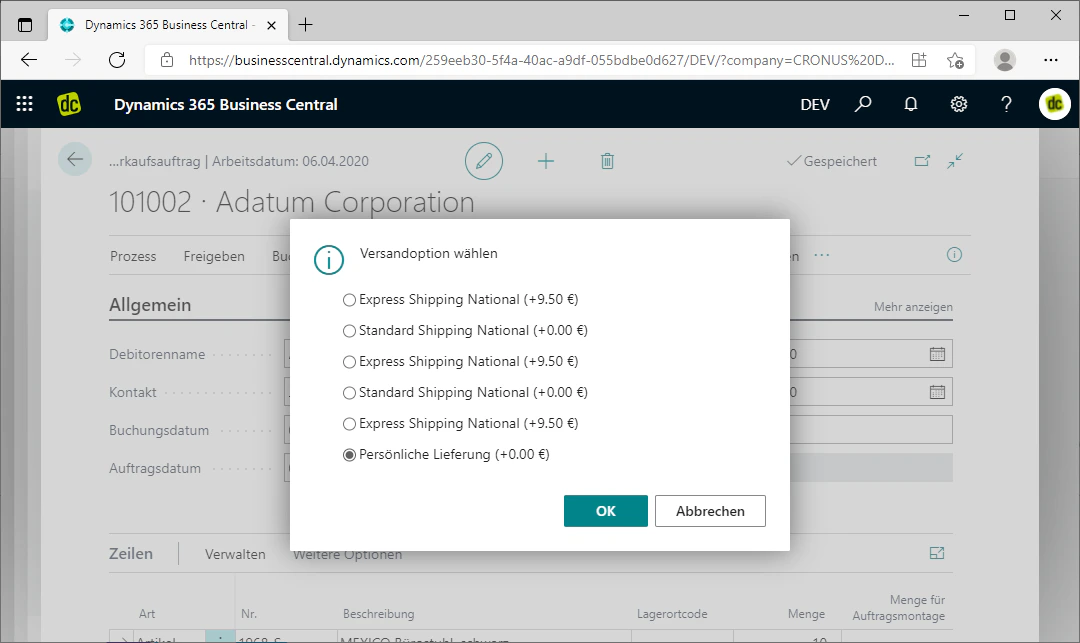1080x643 pixels.
Task: Click the browser refresh icon
Action: 117,60
